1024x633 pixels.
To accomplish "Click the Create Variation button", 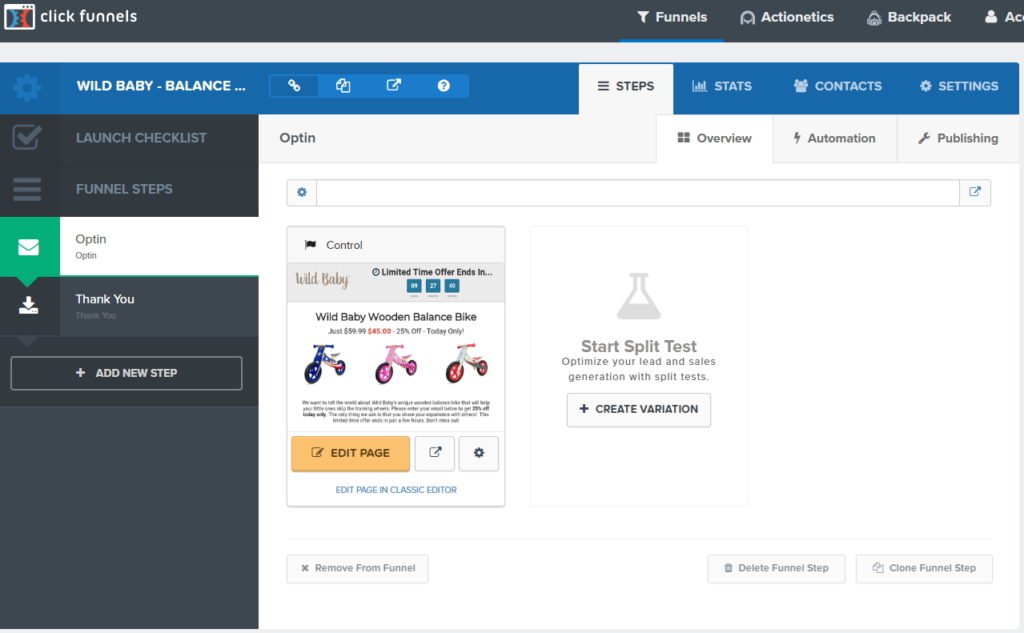I will tap(638, 409).
